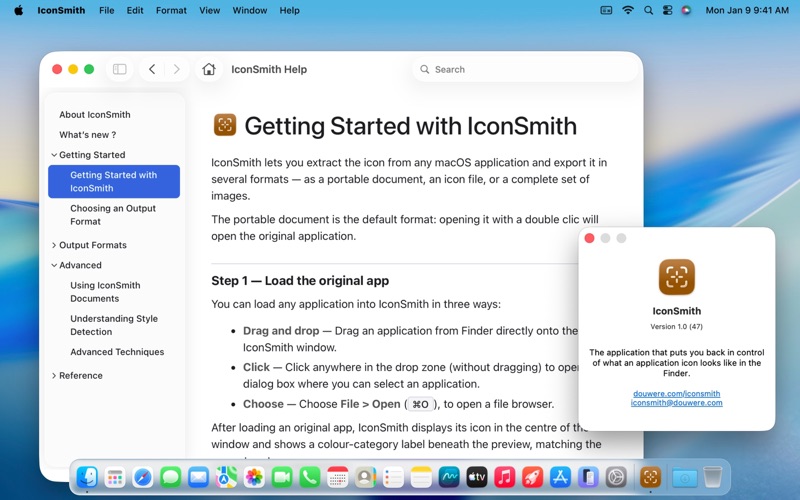Open Finder from the Dock
Image resolution: width=800 pixels, height=500 pixels.
87,478
